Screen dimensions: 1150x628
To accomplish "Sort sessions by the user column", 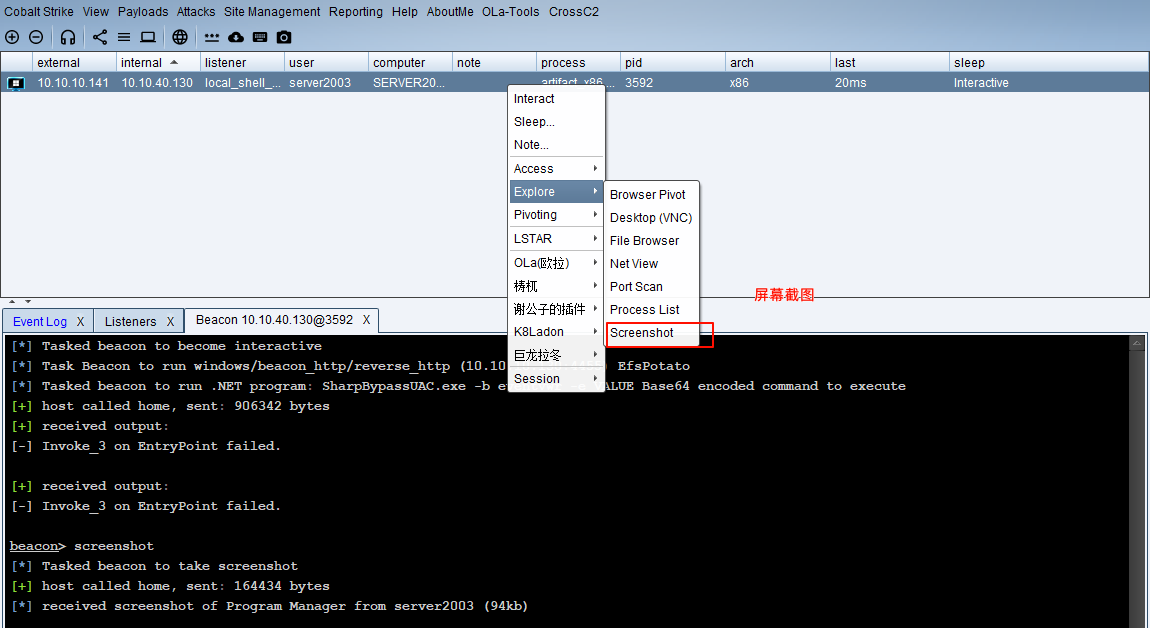I will pos(326,62).
